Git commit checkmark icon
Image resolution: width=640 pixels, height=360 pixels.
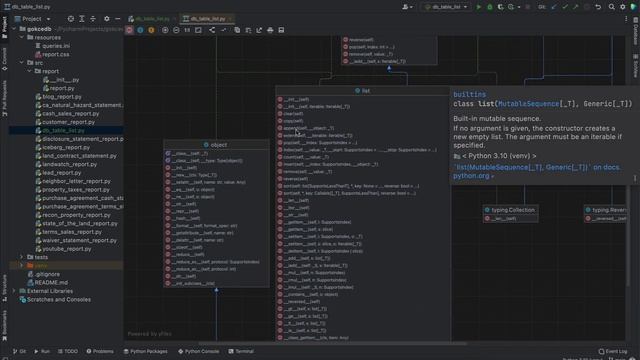coord(565,7)
